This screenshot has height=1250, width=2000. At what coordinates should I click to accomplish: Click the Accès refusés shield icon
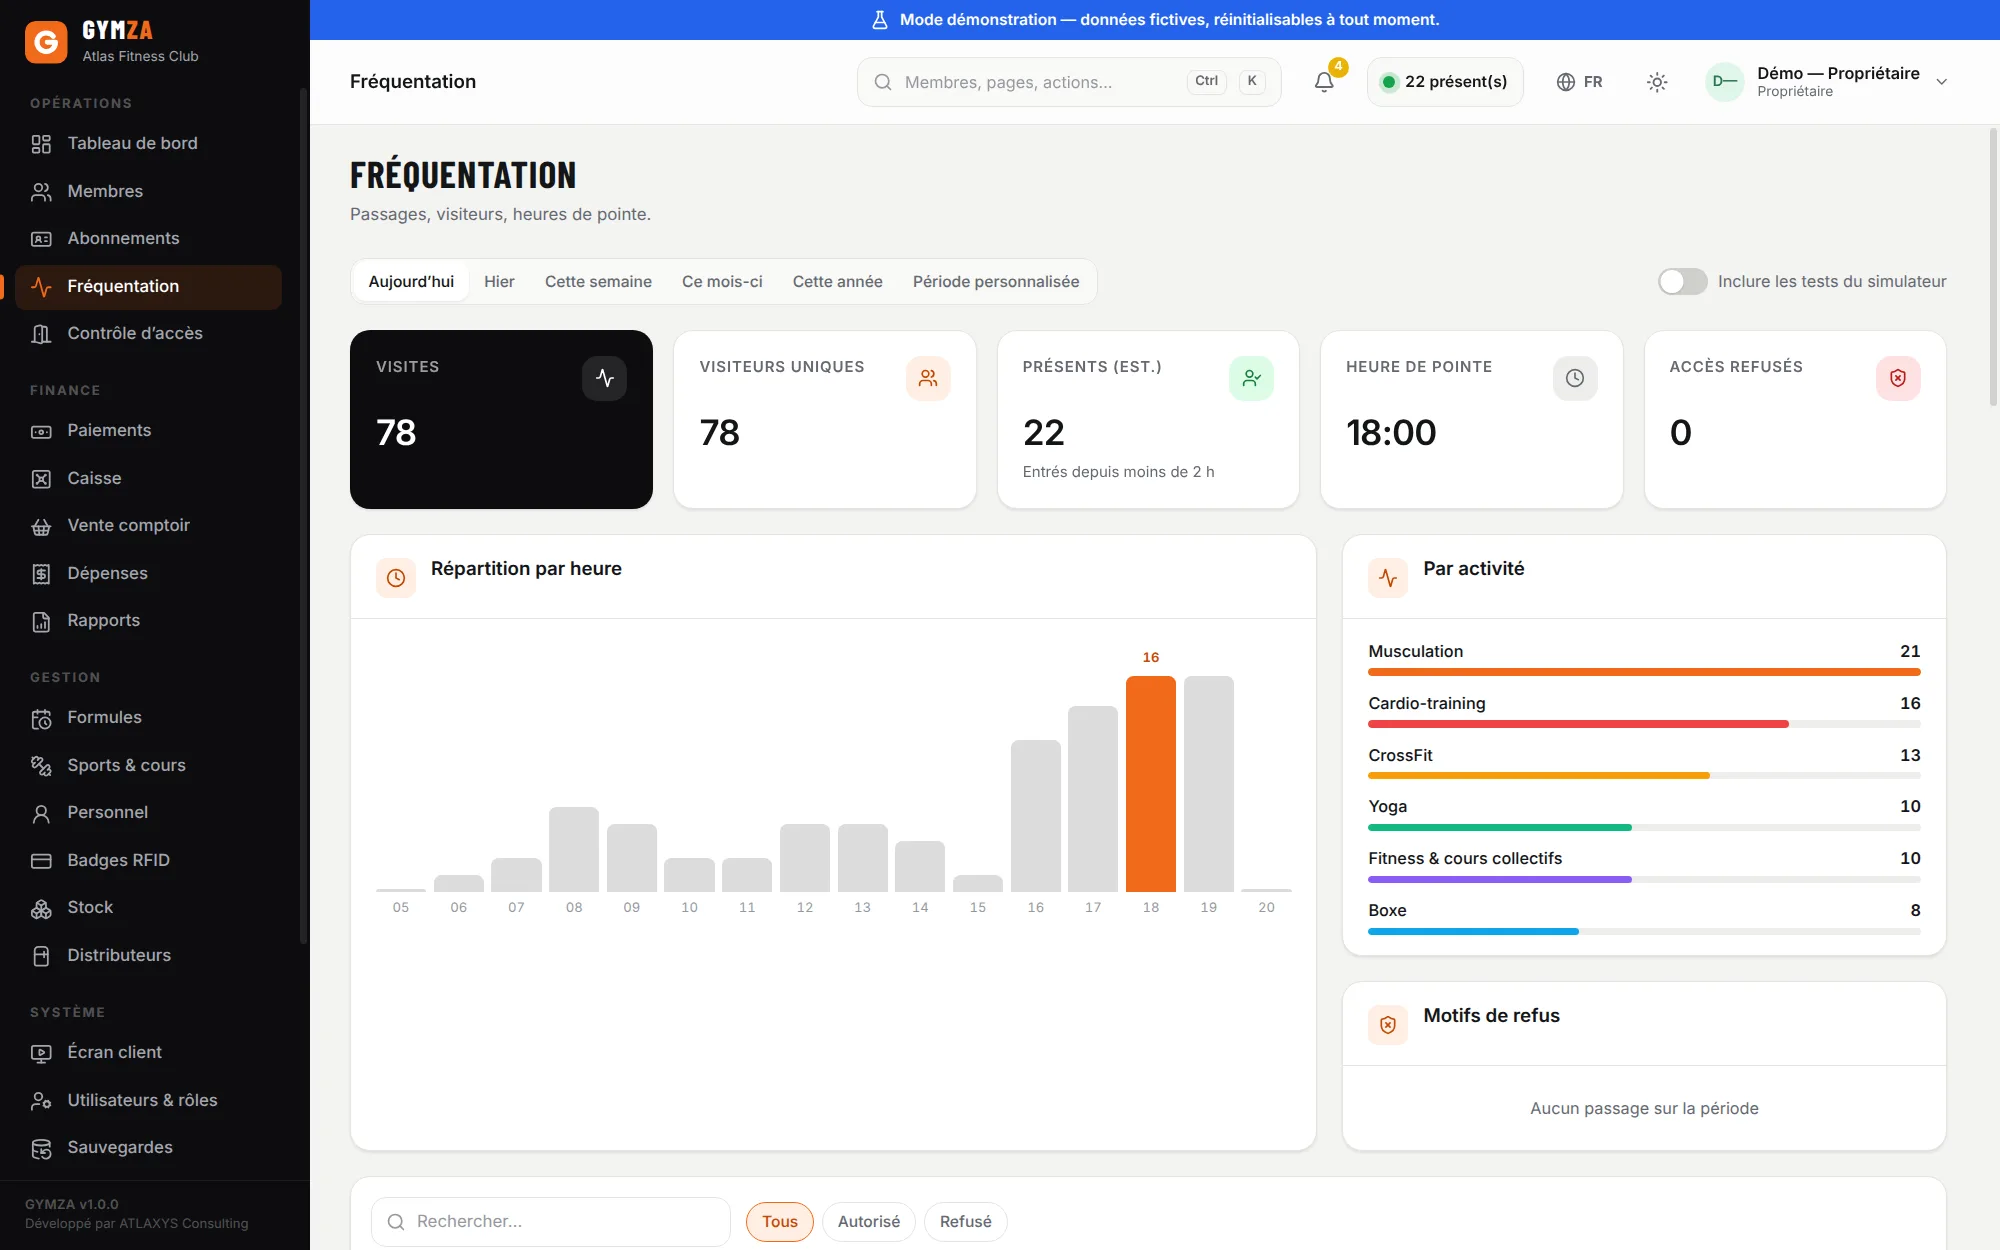coord(1898,378)
